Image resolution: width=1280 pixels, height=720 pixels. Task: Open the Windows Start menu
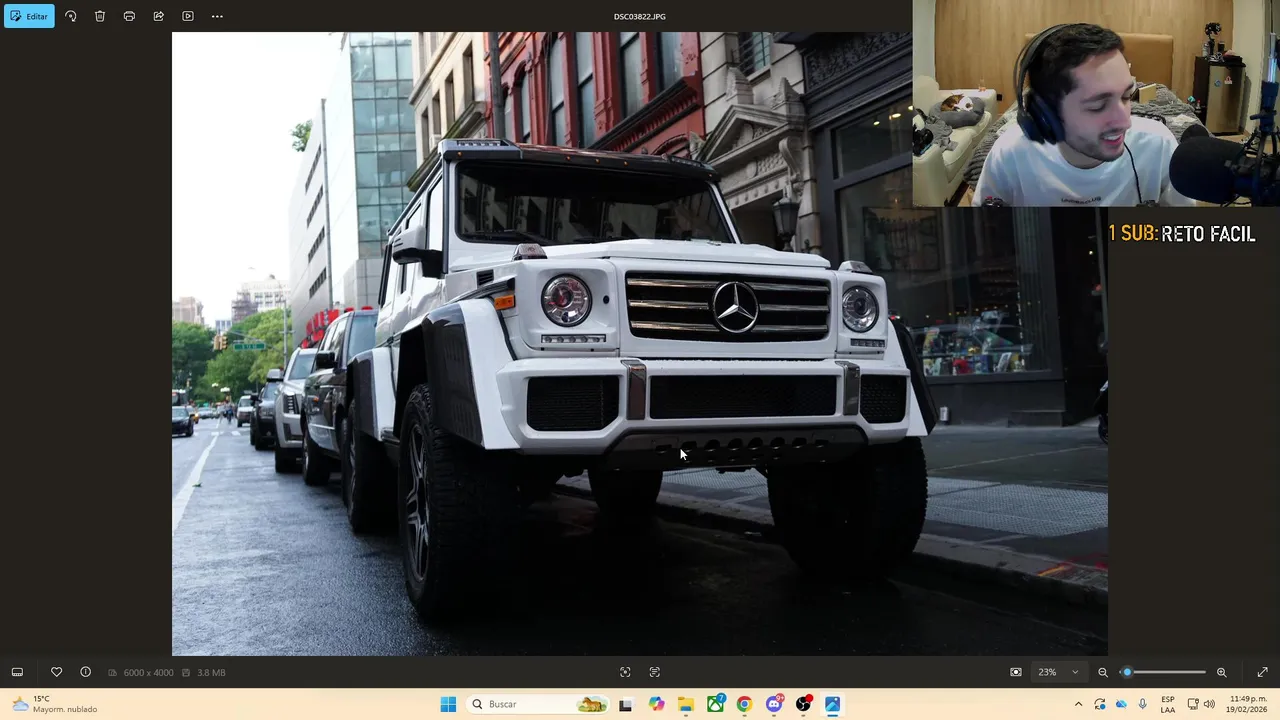448,704
